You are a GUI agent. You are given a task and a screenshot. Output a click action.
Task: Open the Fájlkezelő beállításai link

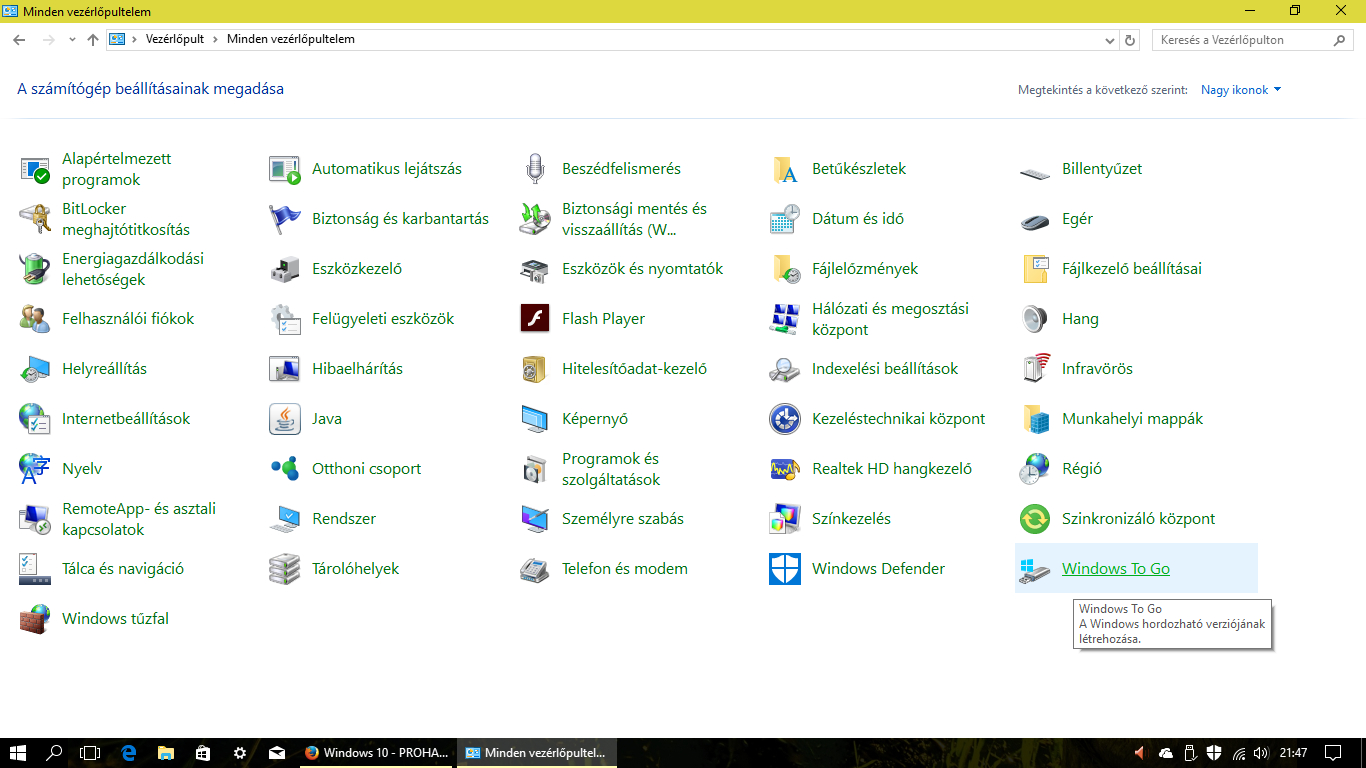(1132, 269)
